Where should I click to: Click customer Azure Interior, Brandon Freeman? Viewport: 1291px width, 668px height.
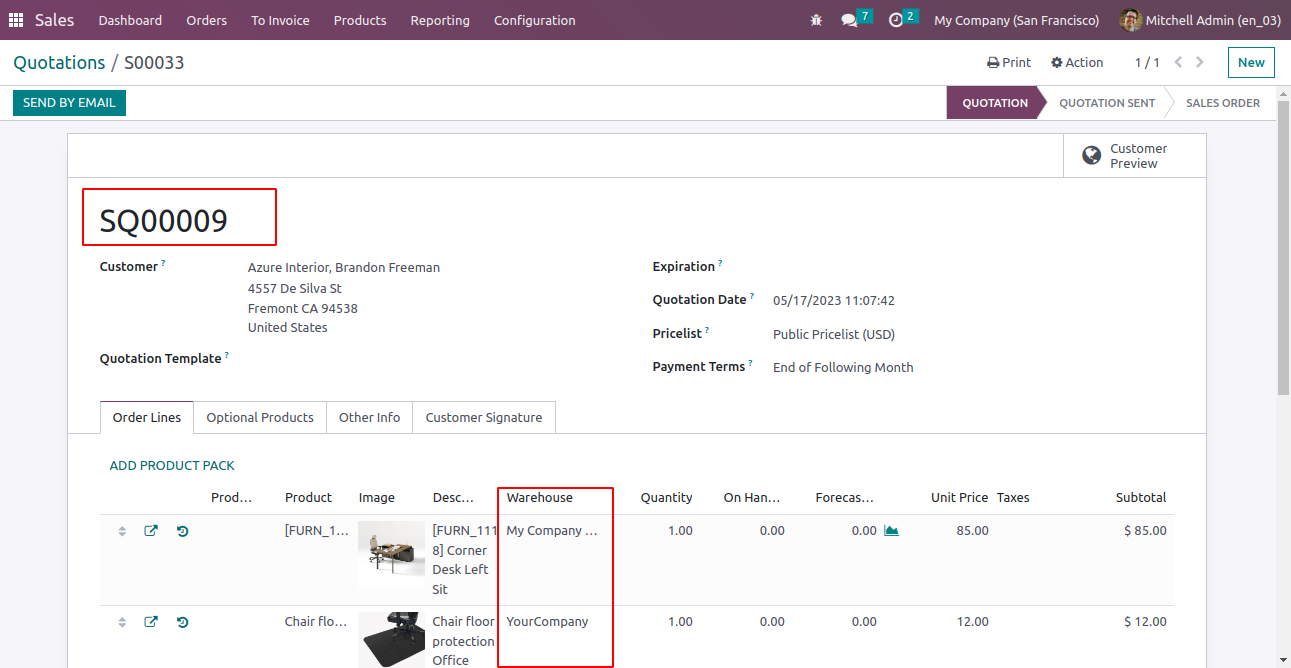344,268
